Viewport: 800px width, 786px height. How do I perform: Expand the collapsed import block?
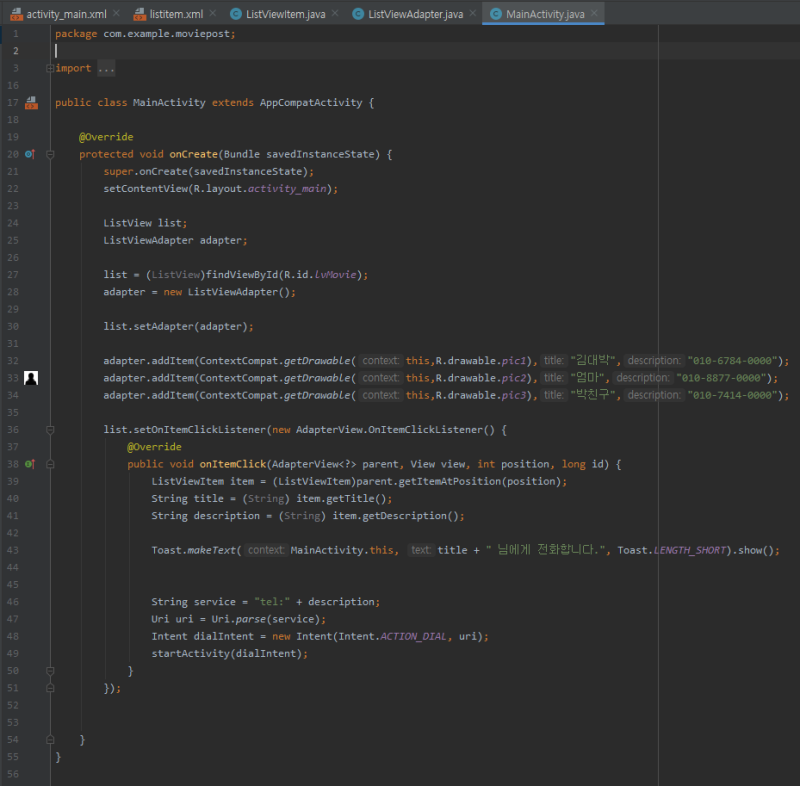tap(49, 68)
